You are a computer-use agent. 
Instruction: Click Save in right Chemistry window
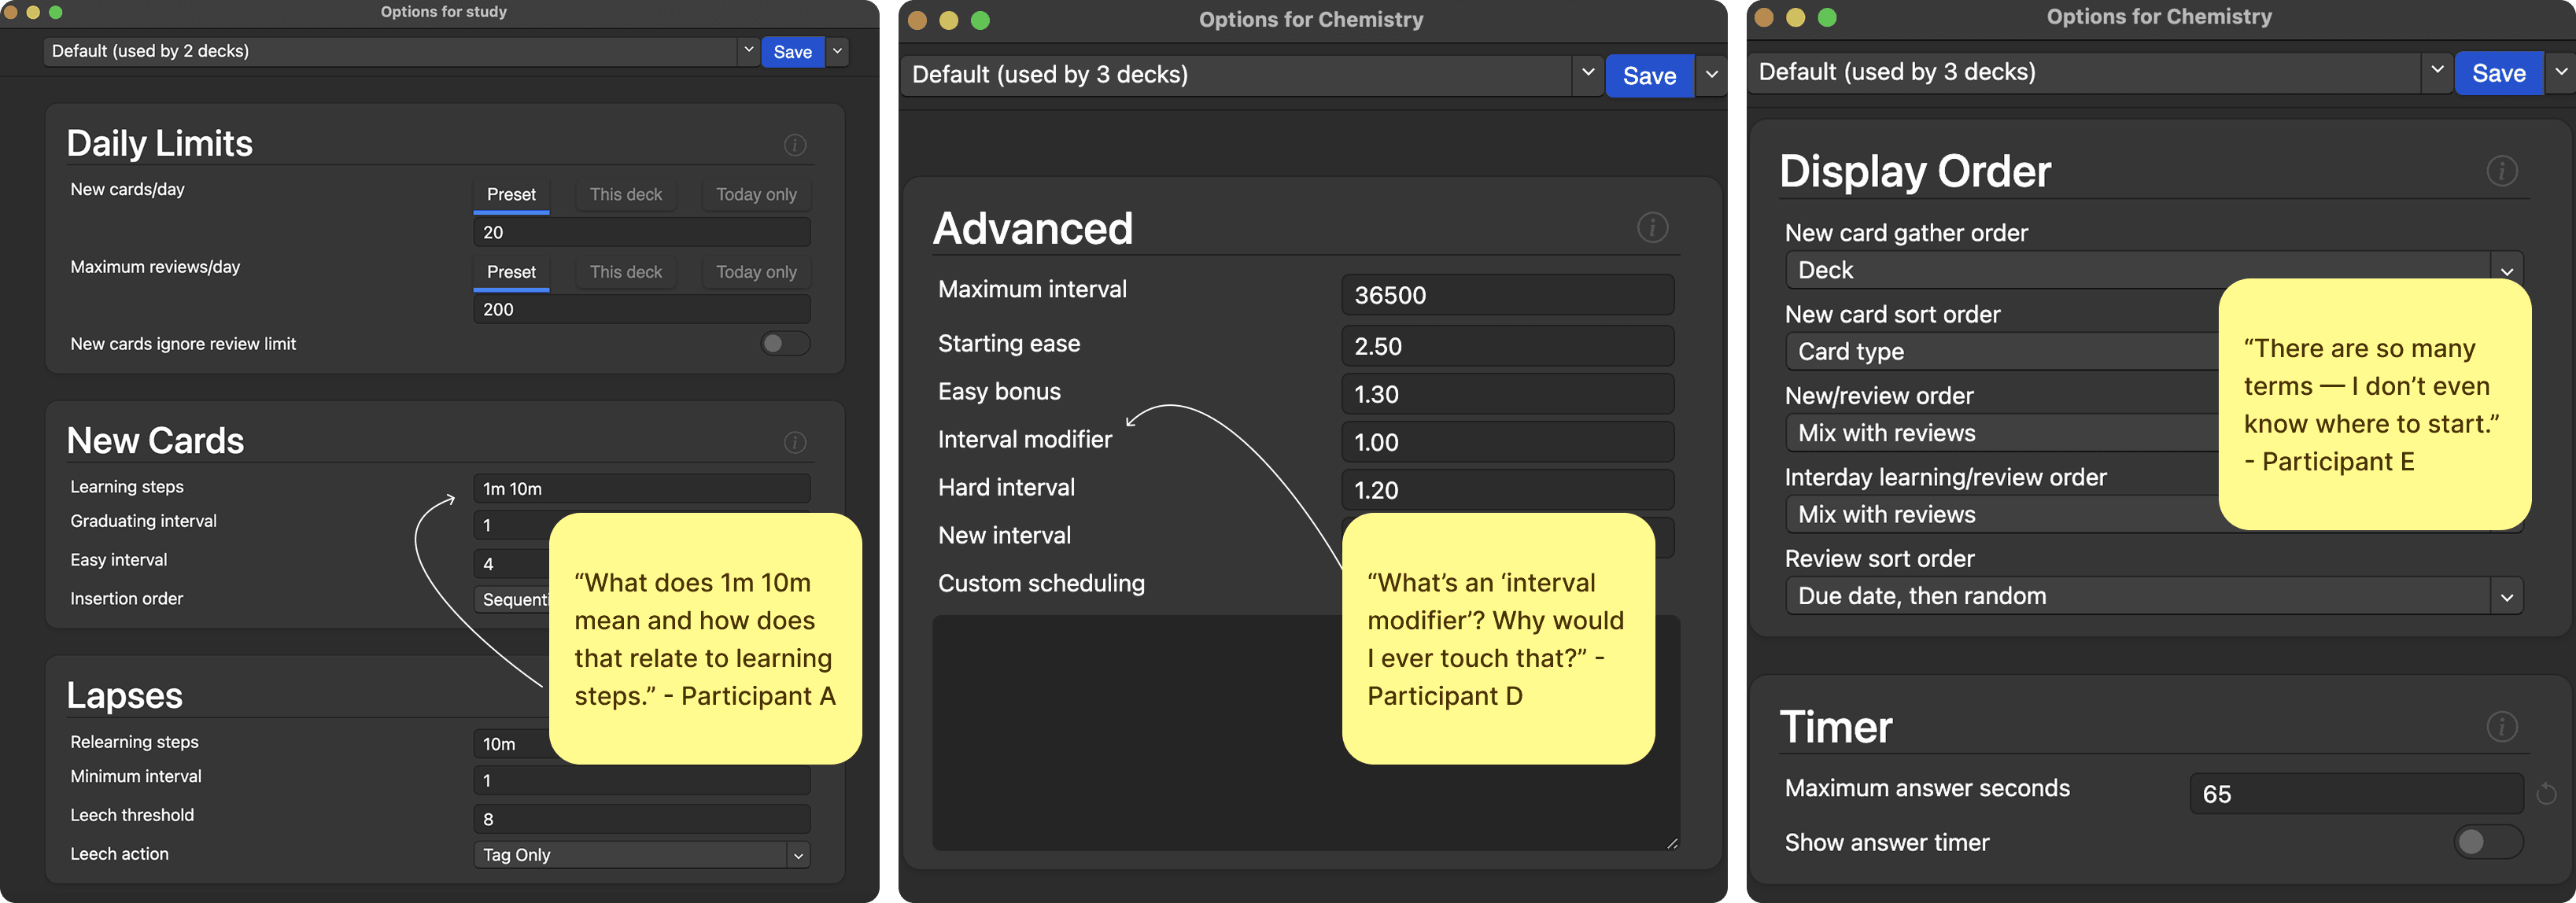[2498, 73]
